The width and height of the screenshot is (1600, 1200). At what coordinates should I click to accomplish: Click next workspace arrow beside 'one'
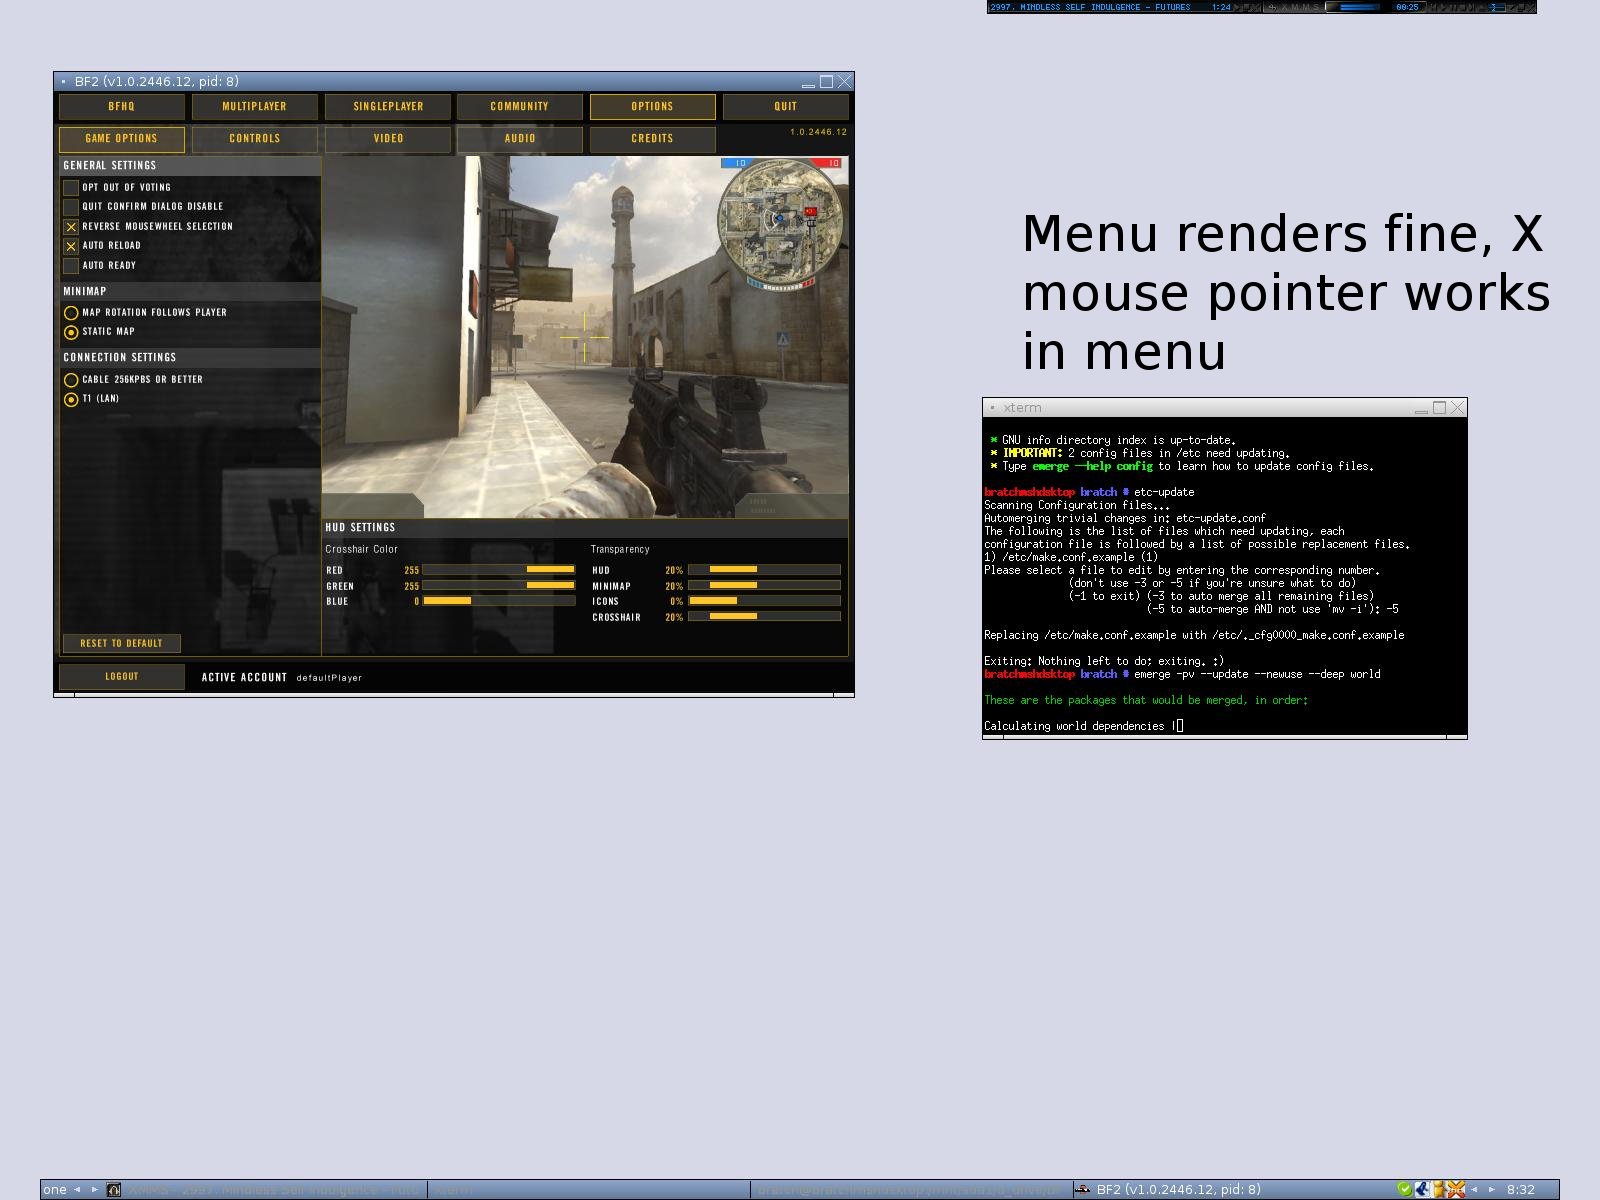95,1190
